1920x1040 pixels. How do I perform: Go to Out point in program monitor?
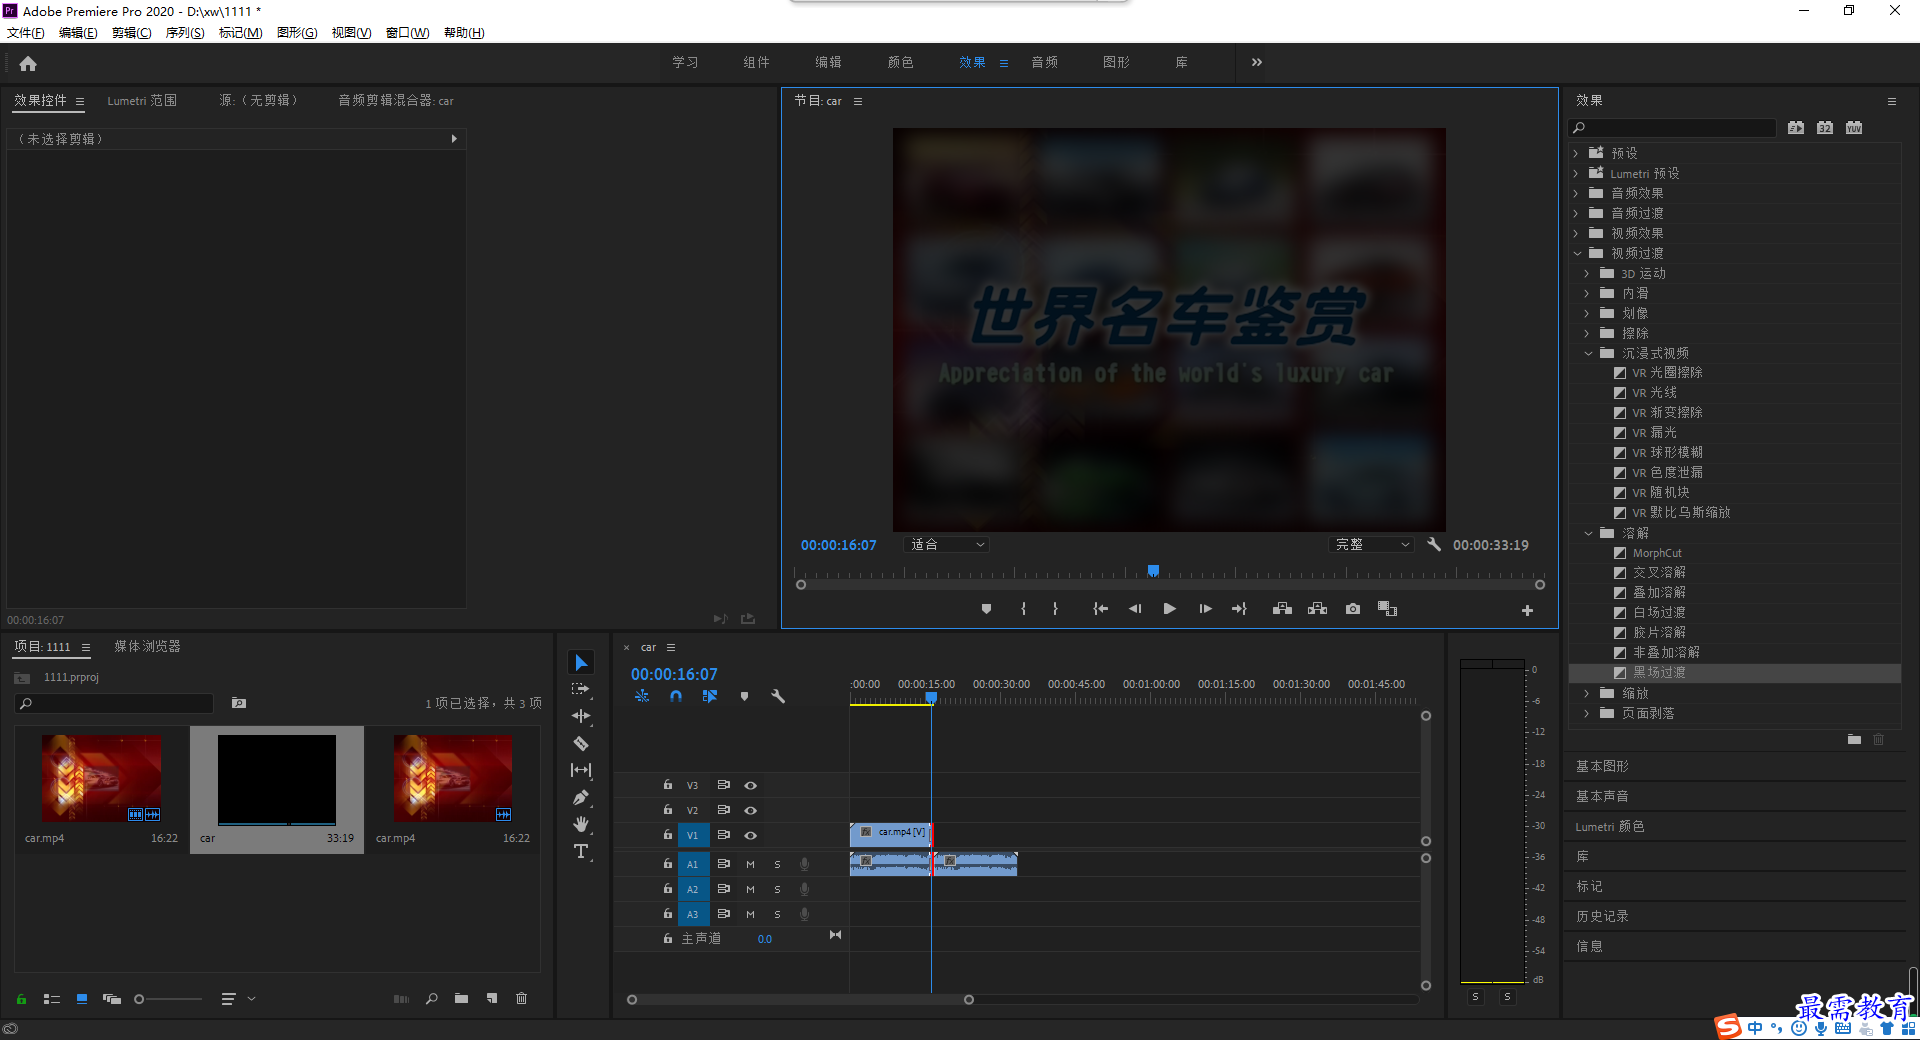[1239, 609]
